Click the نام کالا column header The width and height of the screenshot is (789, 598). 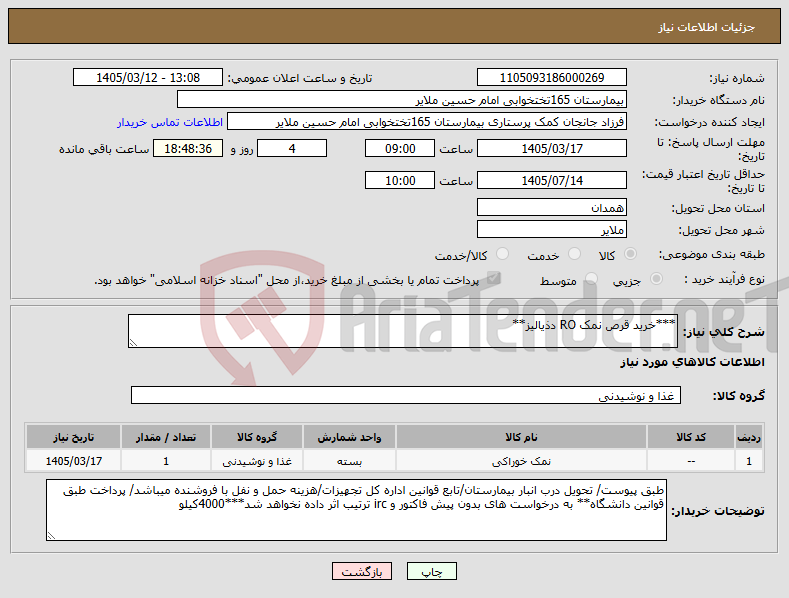(x=521, y=436)
